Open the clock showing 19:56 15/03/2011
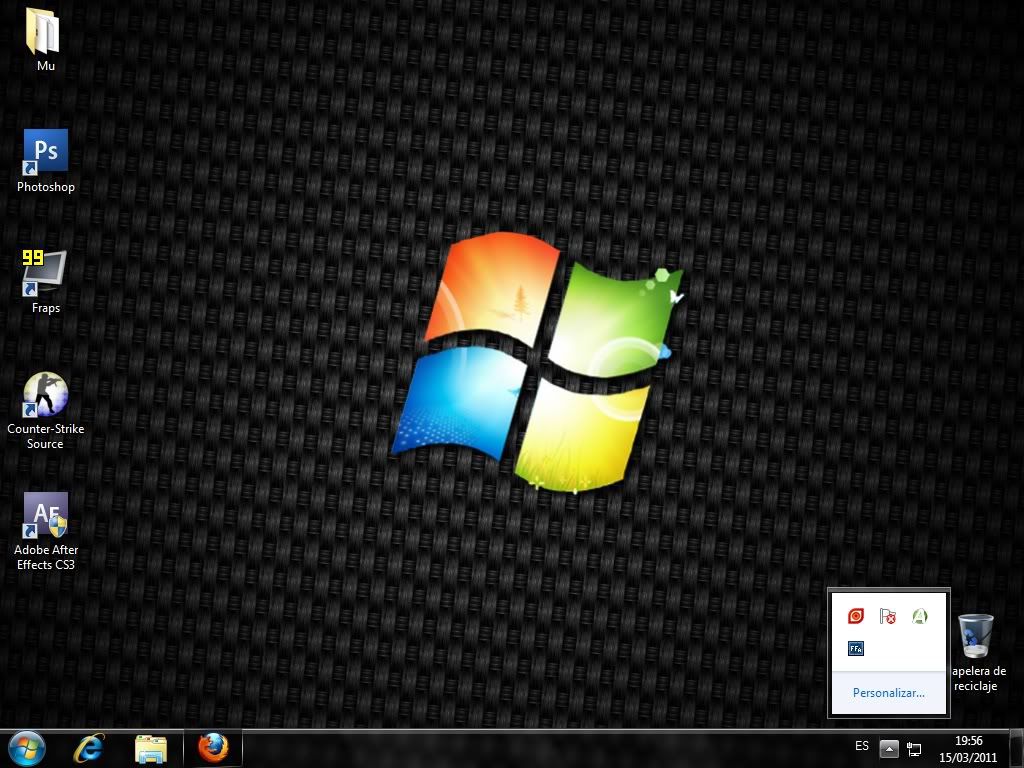1024x768 pixels. coord(968,749)
